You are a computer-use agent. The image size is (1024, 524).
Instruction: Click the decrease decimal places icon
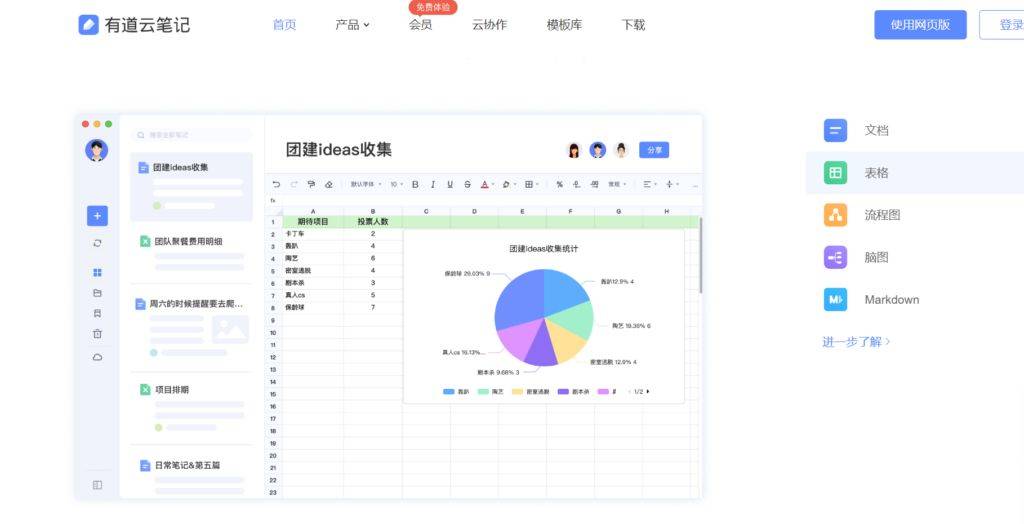(x=577, y=185)
